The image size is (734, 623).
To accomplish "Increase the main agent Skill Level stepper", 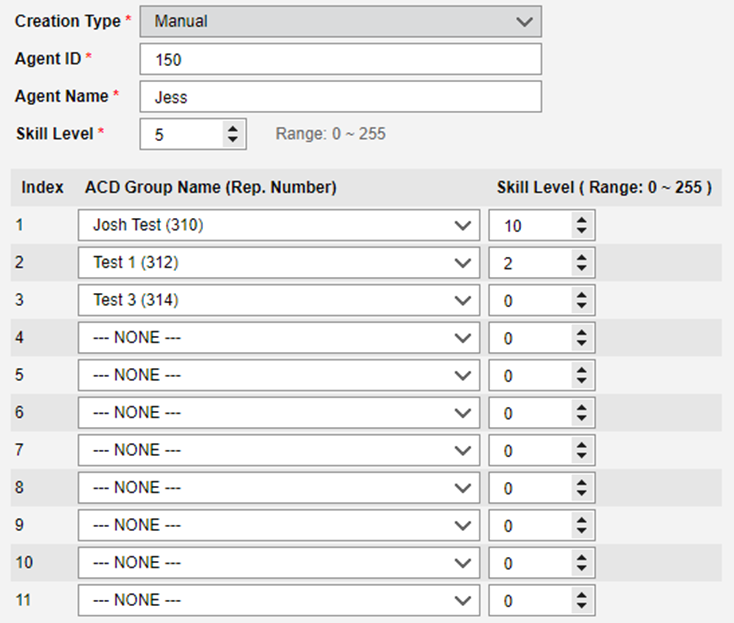I will click(233, 128).
